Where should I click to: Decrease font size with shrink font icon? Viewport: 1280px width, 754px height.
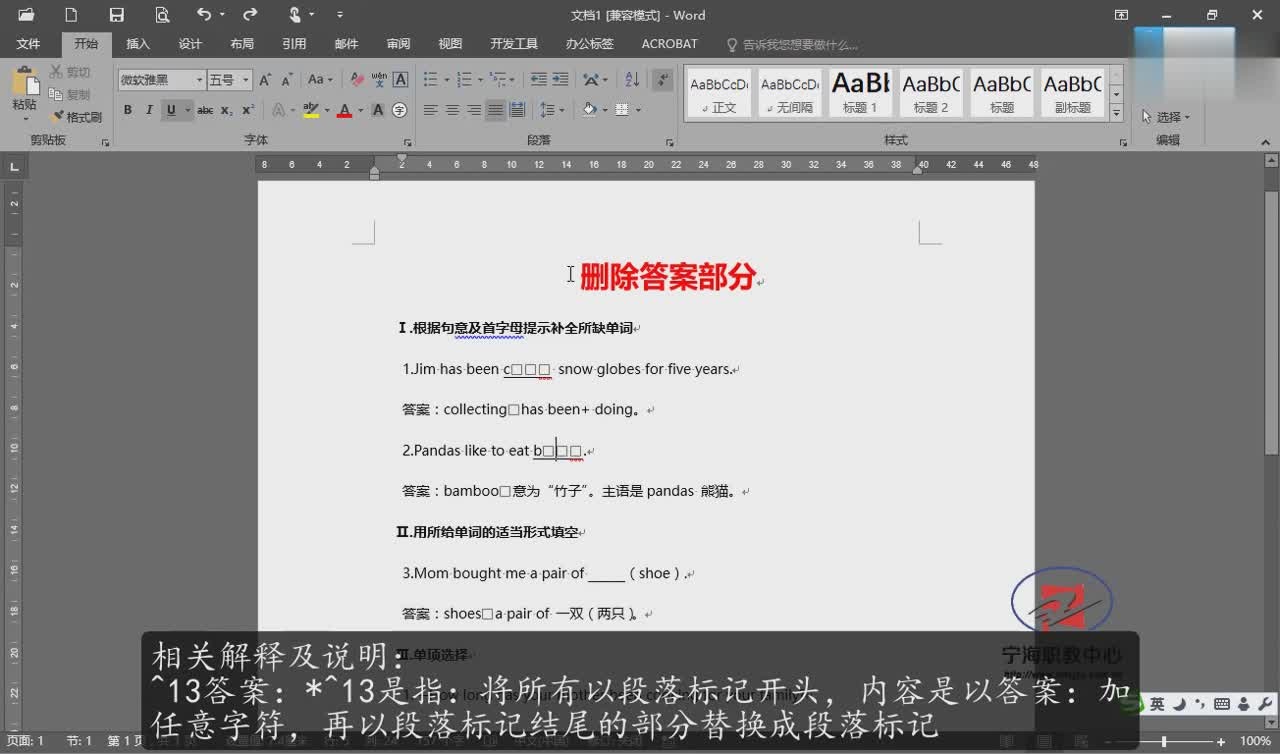click(x=285, y=80)
